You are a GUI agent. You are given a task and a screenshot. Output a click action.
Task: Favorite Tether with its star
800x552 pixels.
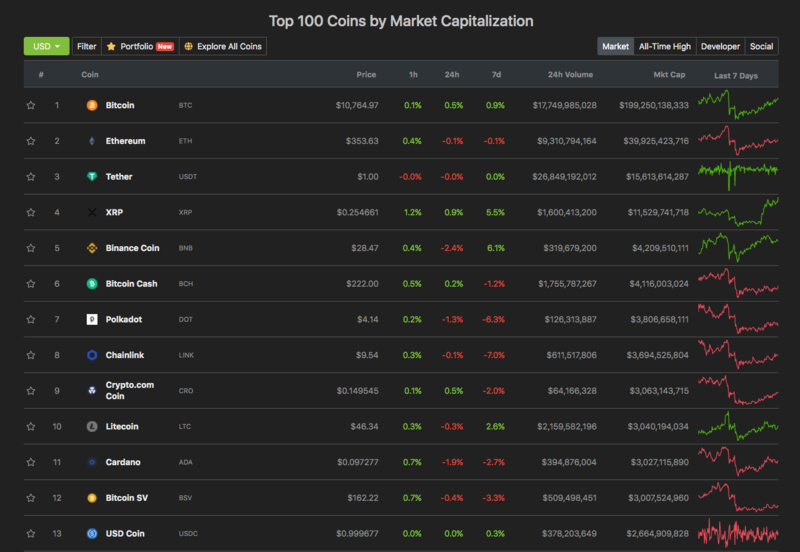[x=31, y=177]
